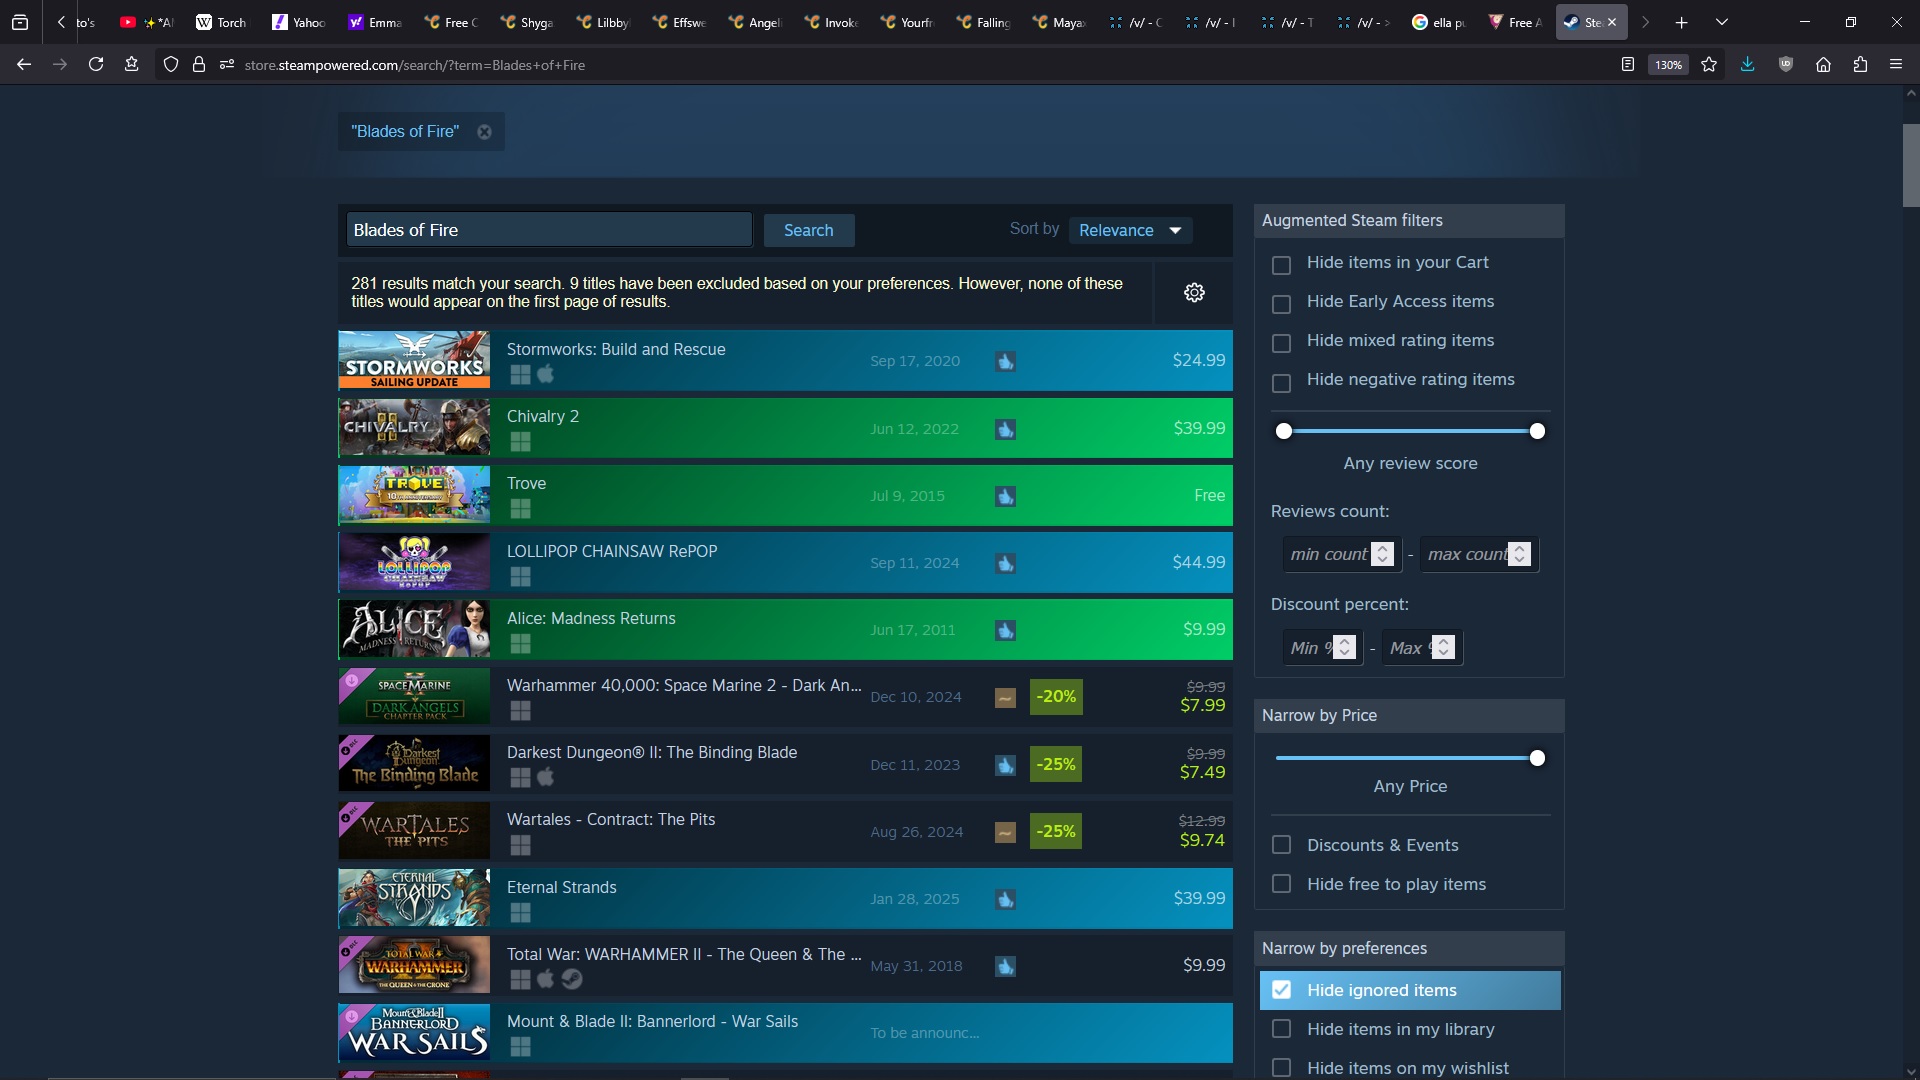Click 130% zoom level indicator
The height and width of the screenshot is (1080, 1920).
(x=1668, y=64)
